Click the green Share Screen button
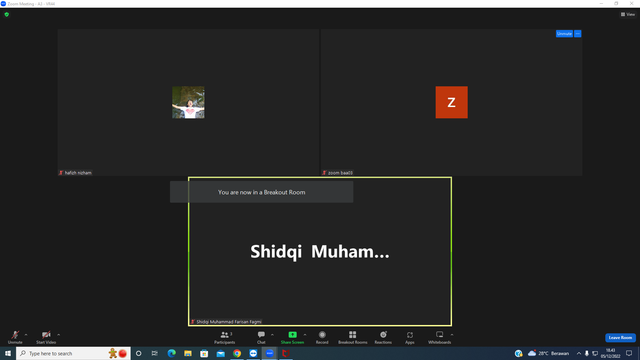The image size is (640, 360). [292, 337]
